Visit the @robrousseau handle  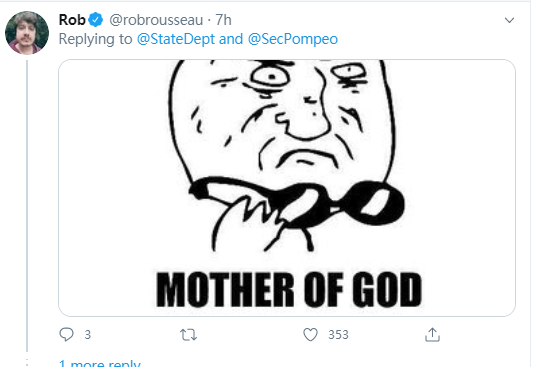(x=156, y=20)
